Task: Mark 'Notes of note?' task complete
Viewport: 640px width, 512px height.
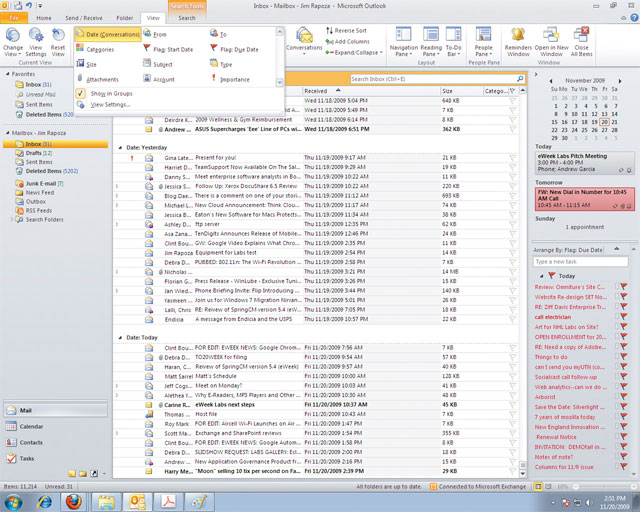Action: click(617, 457)
